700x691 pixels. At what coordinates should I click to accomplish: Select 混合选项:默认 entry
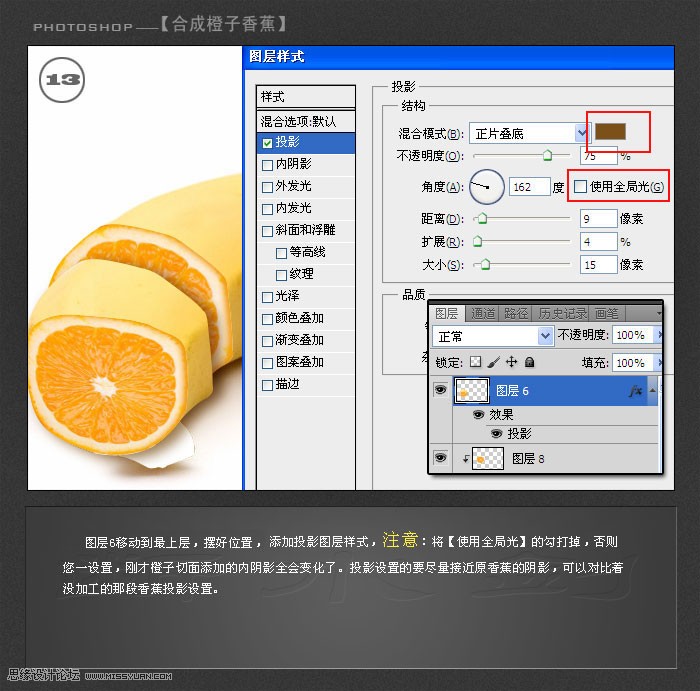(306, 121)
